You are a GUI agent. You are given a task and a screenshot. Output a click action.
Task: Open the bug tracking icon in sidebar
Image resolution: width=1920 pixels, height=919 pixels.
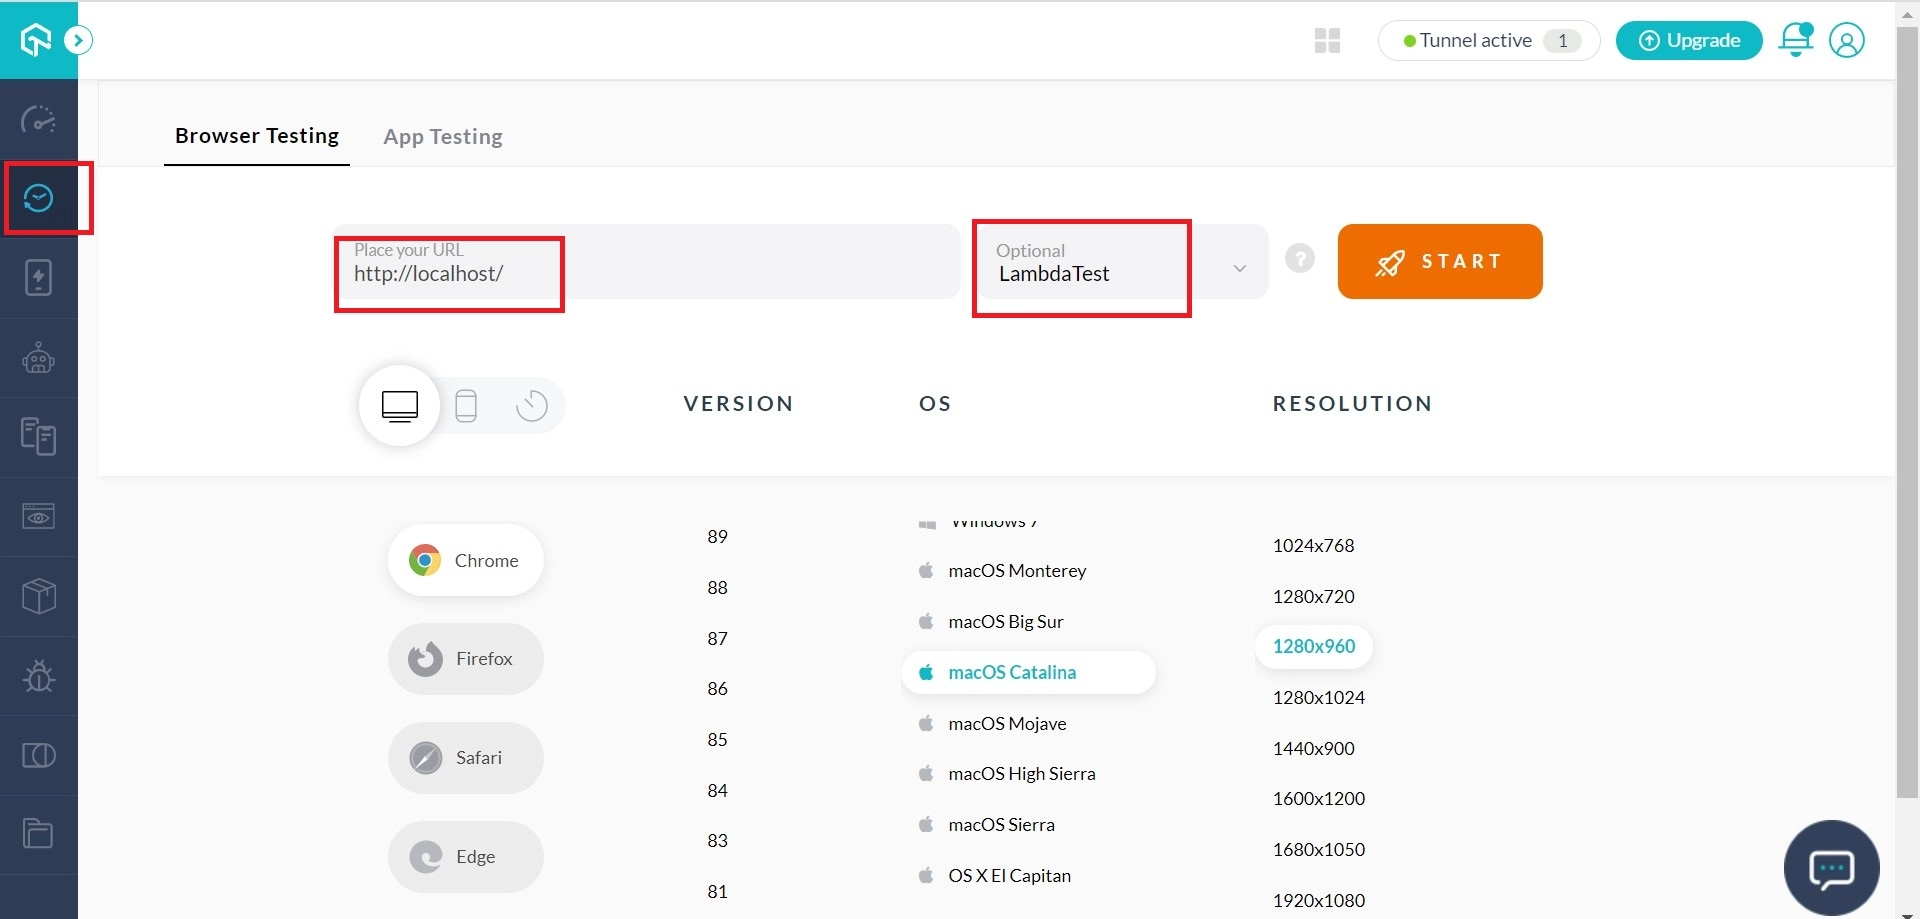point(40,676)
